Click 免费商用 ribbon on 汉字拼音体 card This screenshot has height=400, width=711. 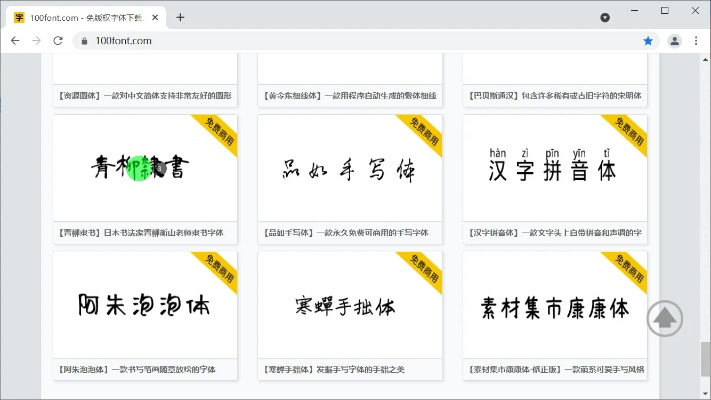pyautogui.click(x=629, y=132)
